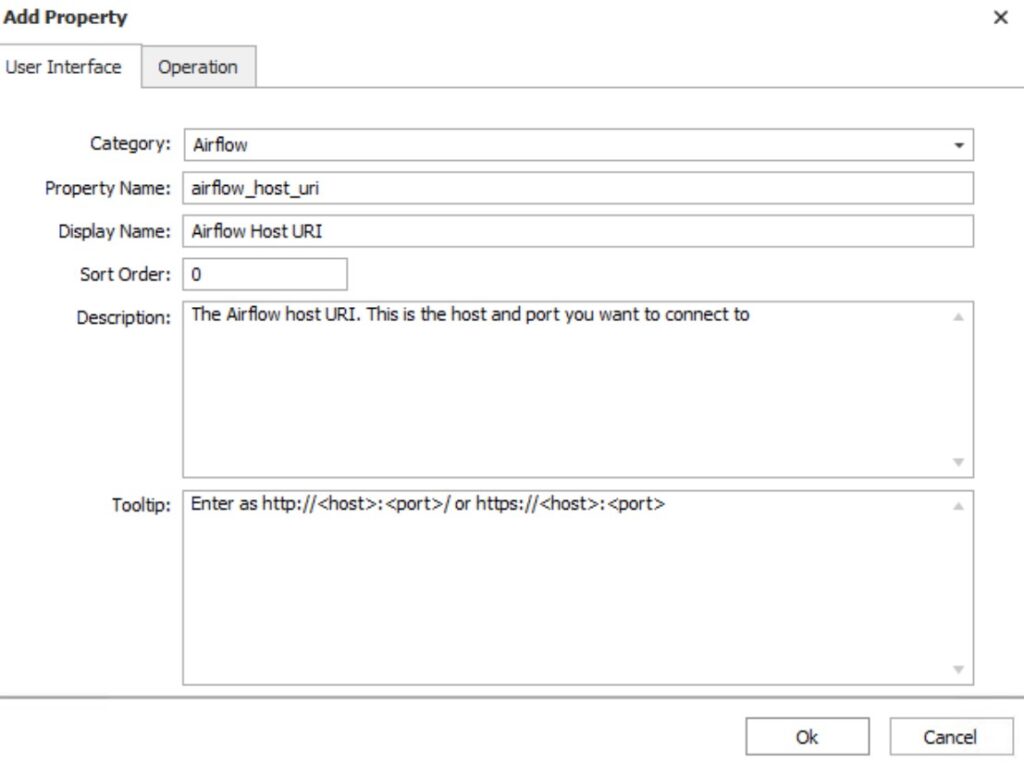The width and height of the screenshot is (1024, 763).
Task: Close the Add Property dialog
Action: pos(1000,18)
